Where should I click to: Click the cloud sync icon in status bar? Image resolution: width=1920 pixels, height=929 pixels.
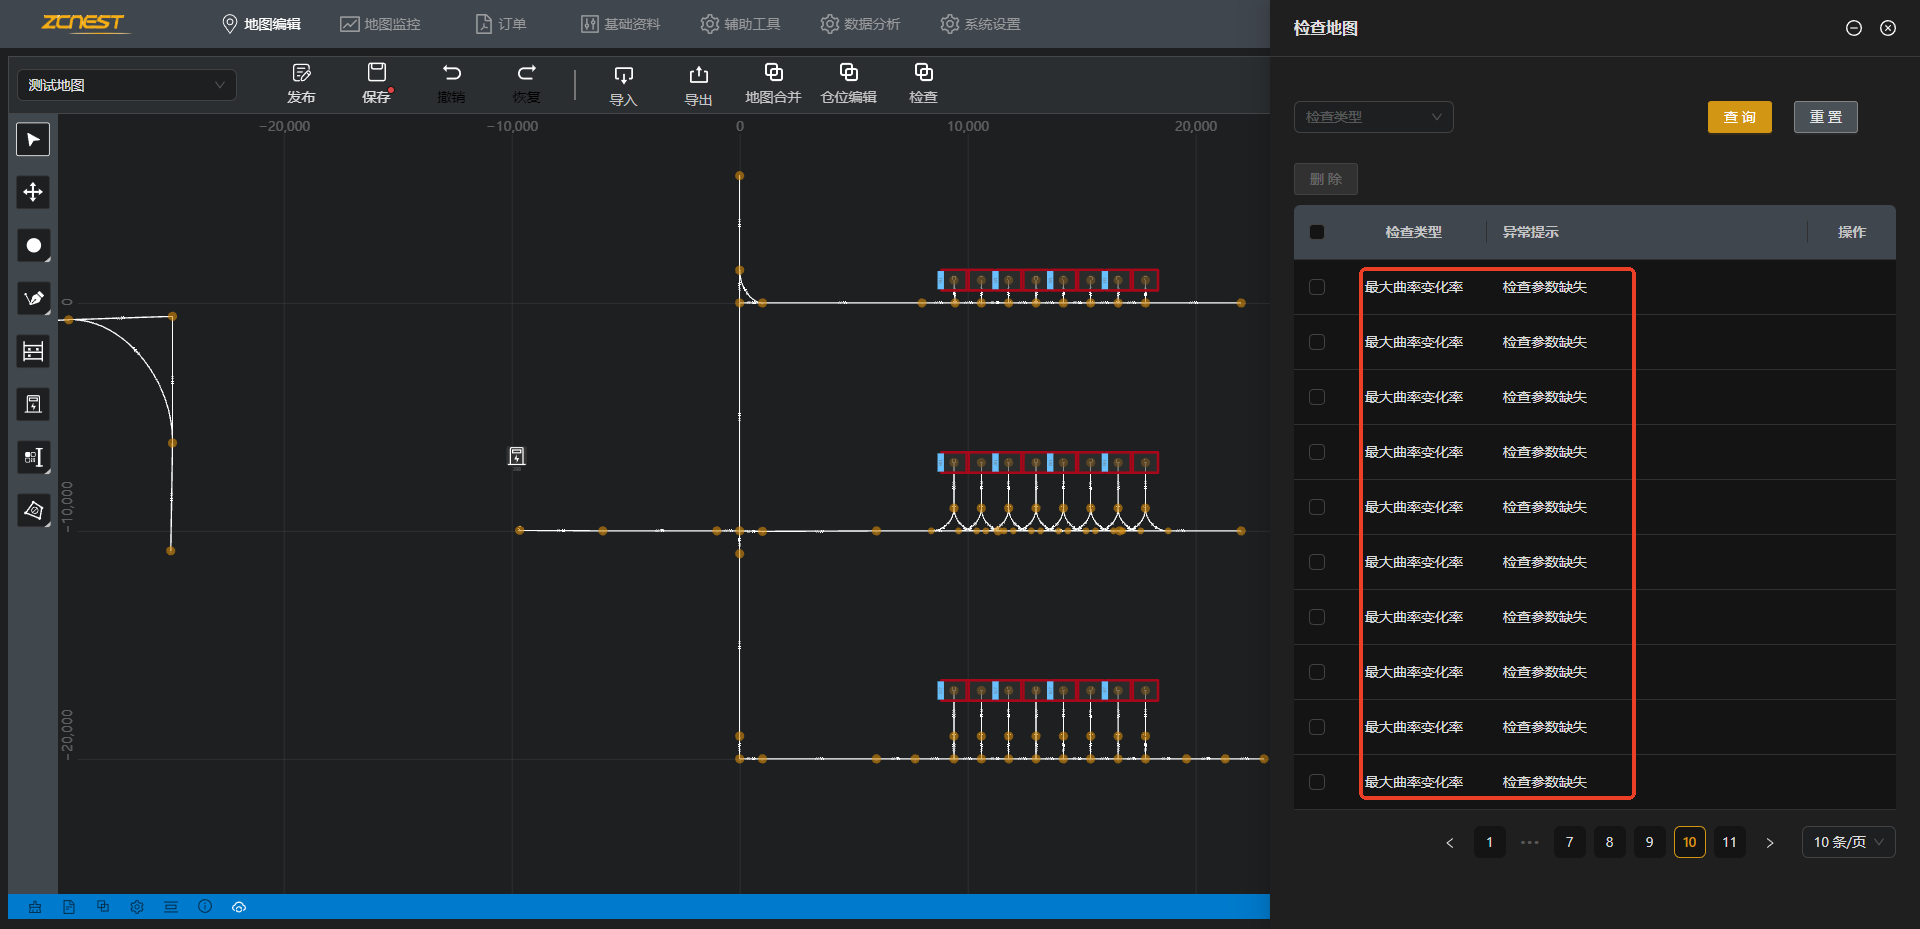(239, 907)
